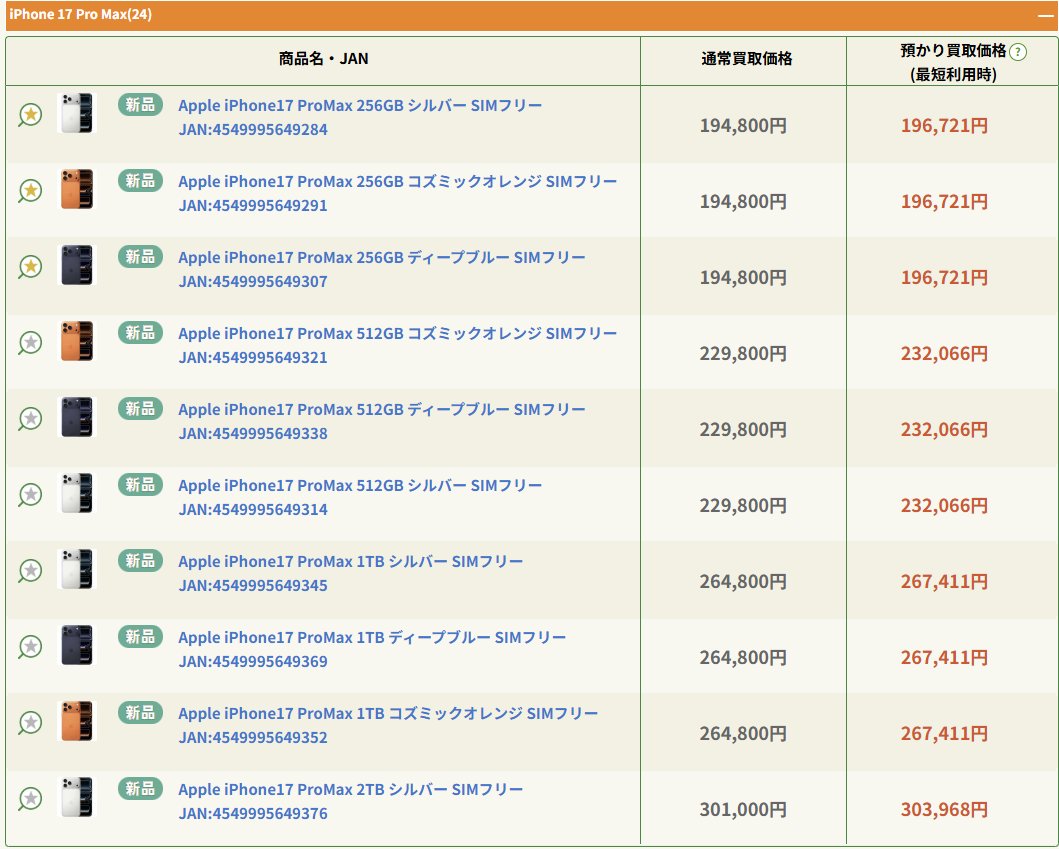Screen dimensions: 1059x849
Task: Open 1TB ディープブルー product thumbnail
Action: point(77,644)
